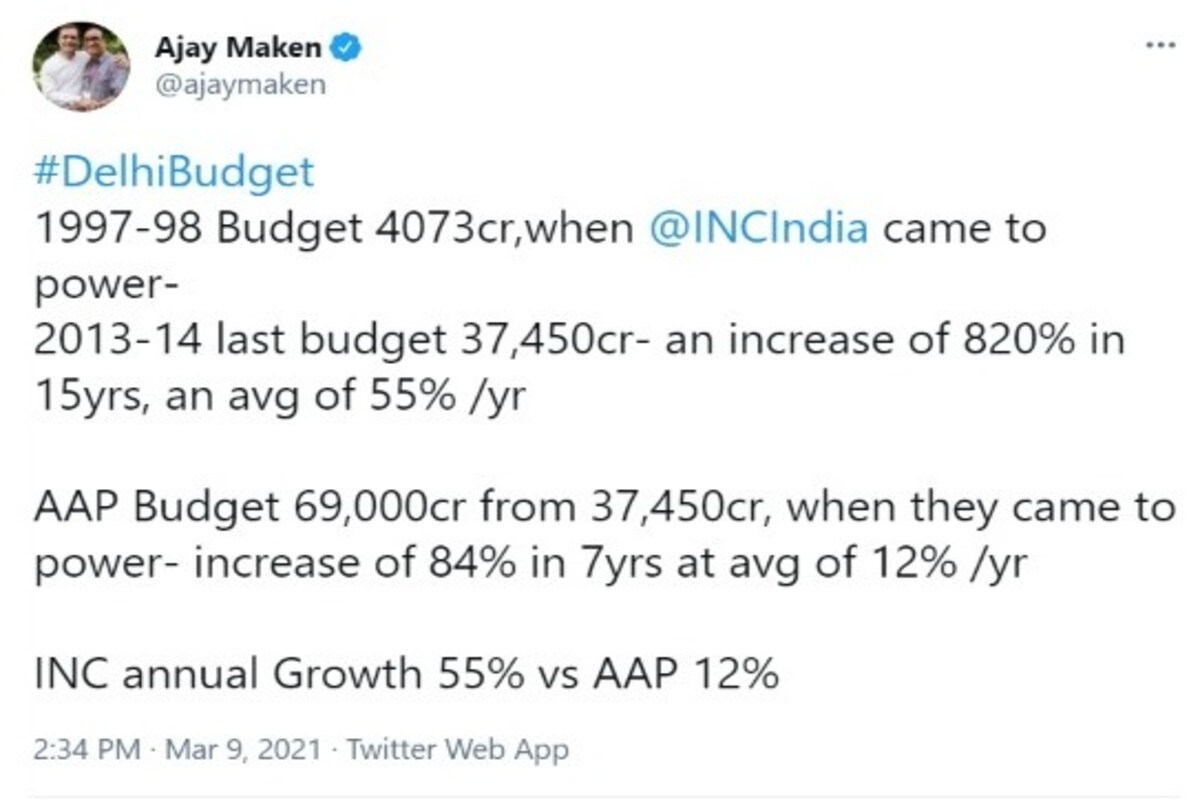The width and height of the screenshot is (1200, 800).
Task: Open the @INCIndia mention
Action: point(759,228)
